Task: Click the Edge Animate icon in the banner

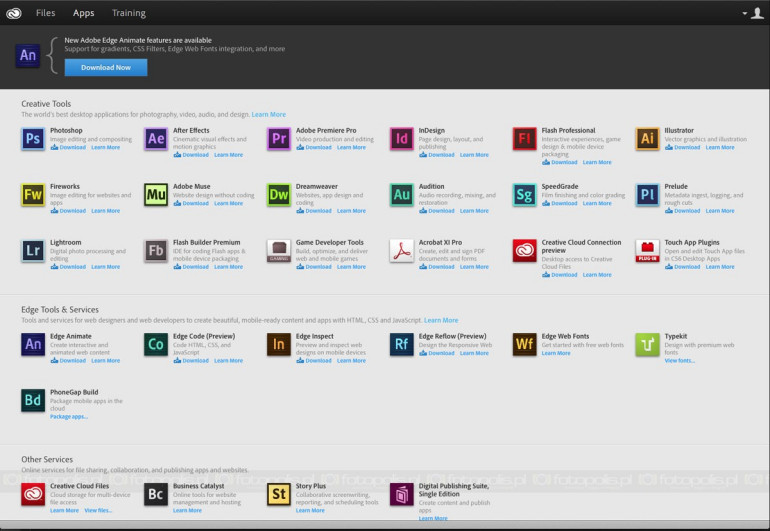Action: (x=28, y=56)
